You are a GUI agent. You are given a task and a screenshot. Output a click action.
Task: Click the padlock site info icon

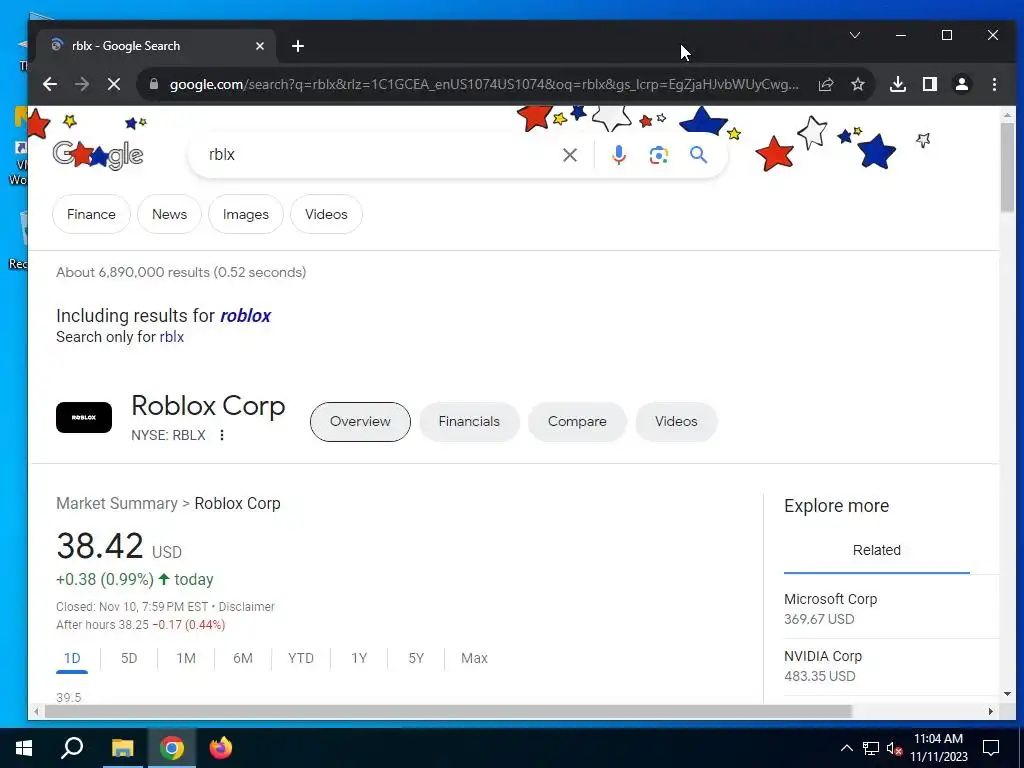[153, 84]
